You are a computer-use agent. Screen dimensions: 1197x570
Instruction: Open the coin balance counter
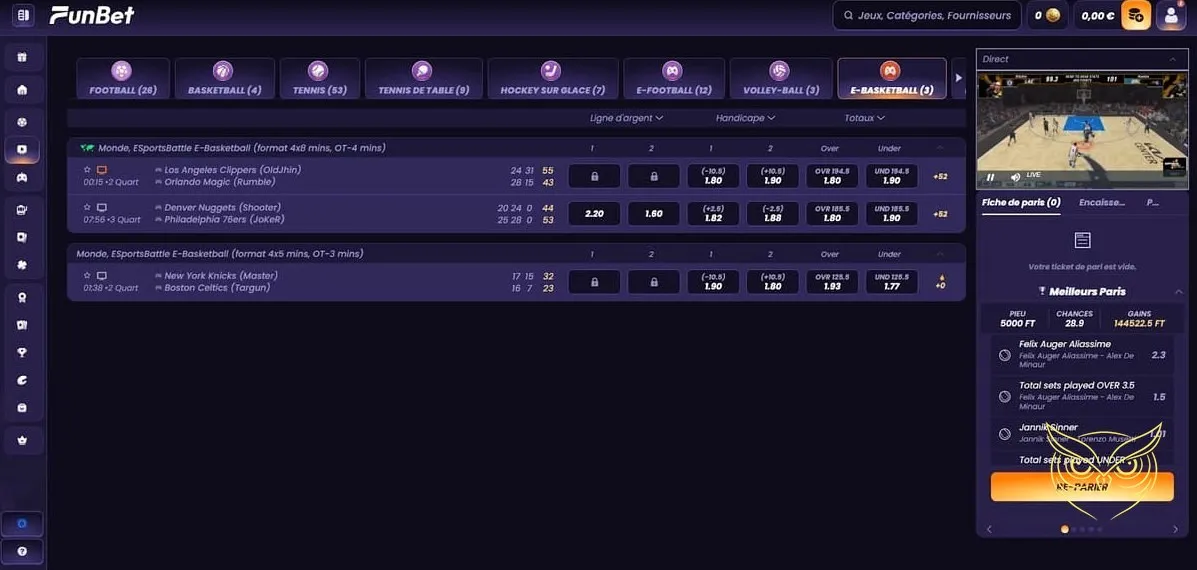(x=1047, y=15)
